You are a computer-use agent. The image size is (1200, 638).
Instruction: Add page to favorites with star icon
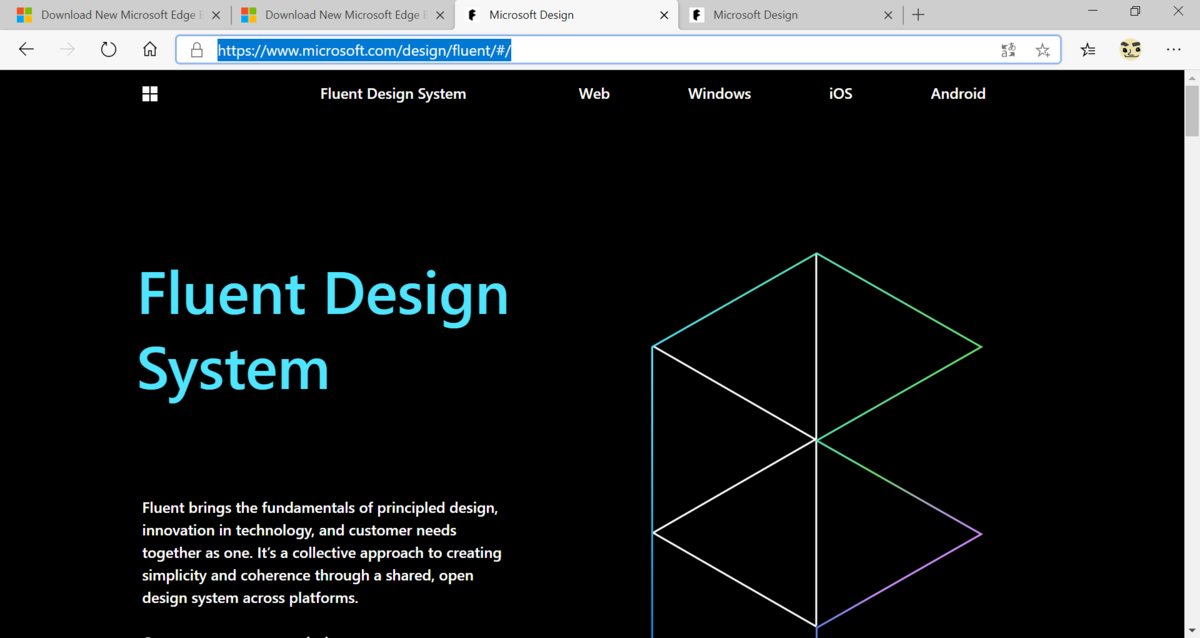1043,50
